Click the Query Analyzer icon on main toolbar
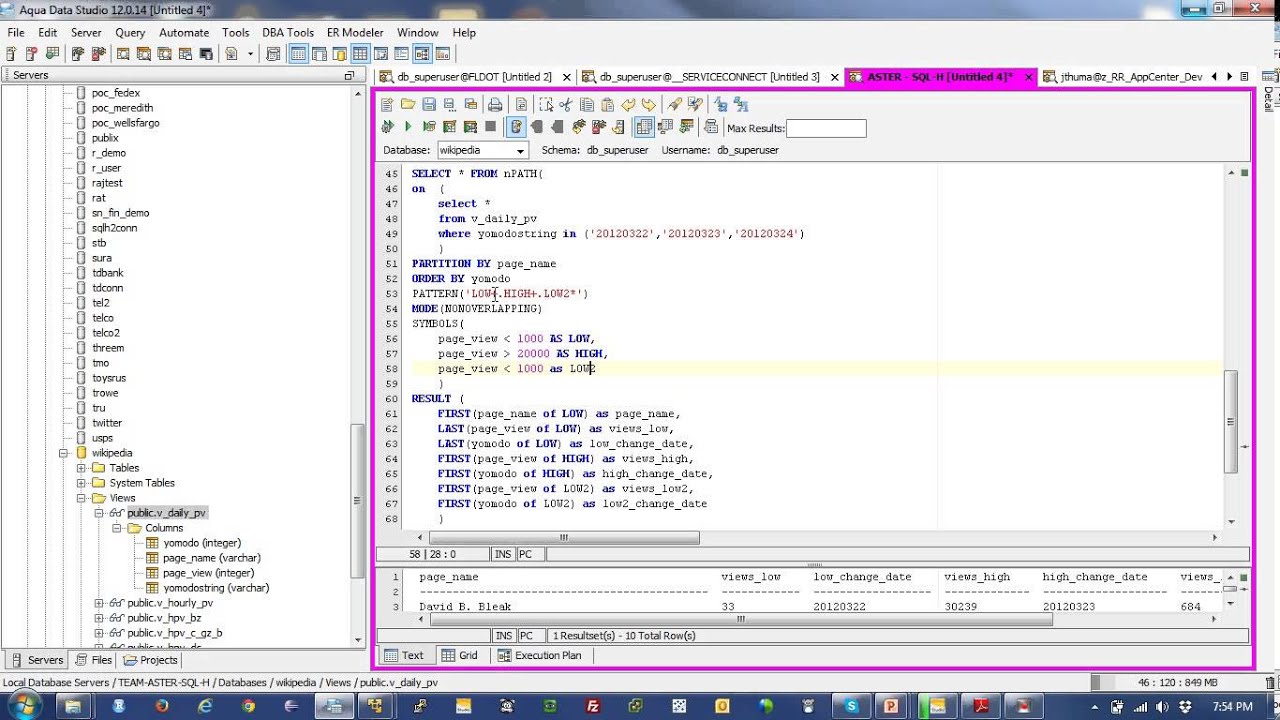Viewport: 1280px width, 720px height. [x=123, y=54]
